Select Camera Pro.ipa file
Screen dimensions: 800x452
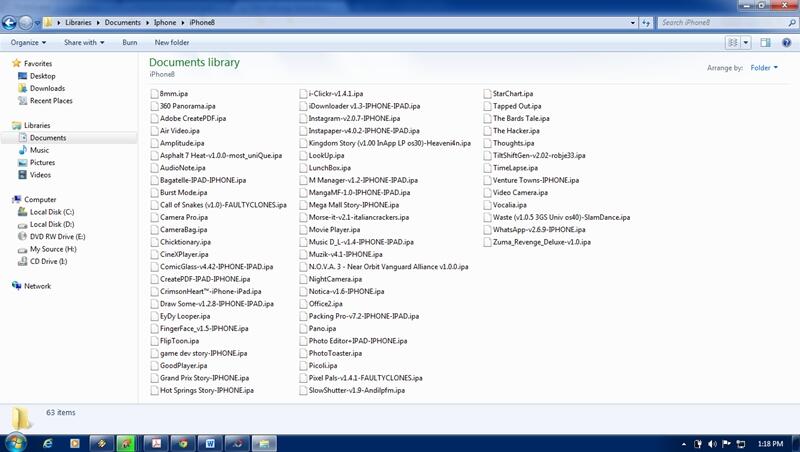pyautogui.click(x=184, y=217)
